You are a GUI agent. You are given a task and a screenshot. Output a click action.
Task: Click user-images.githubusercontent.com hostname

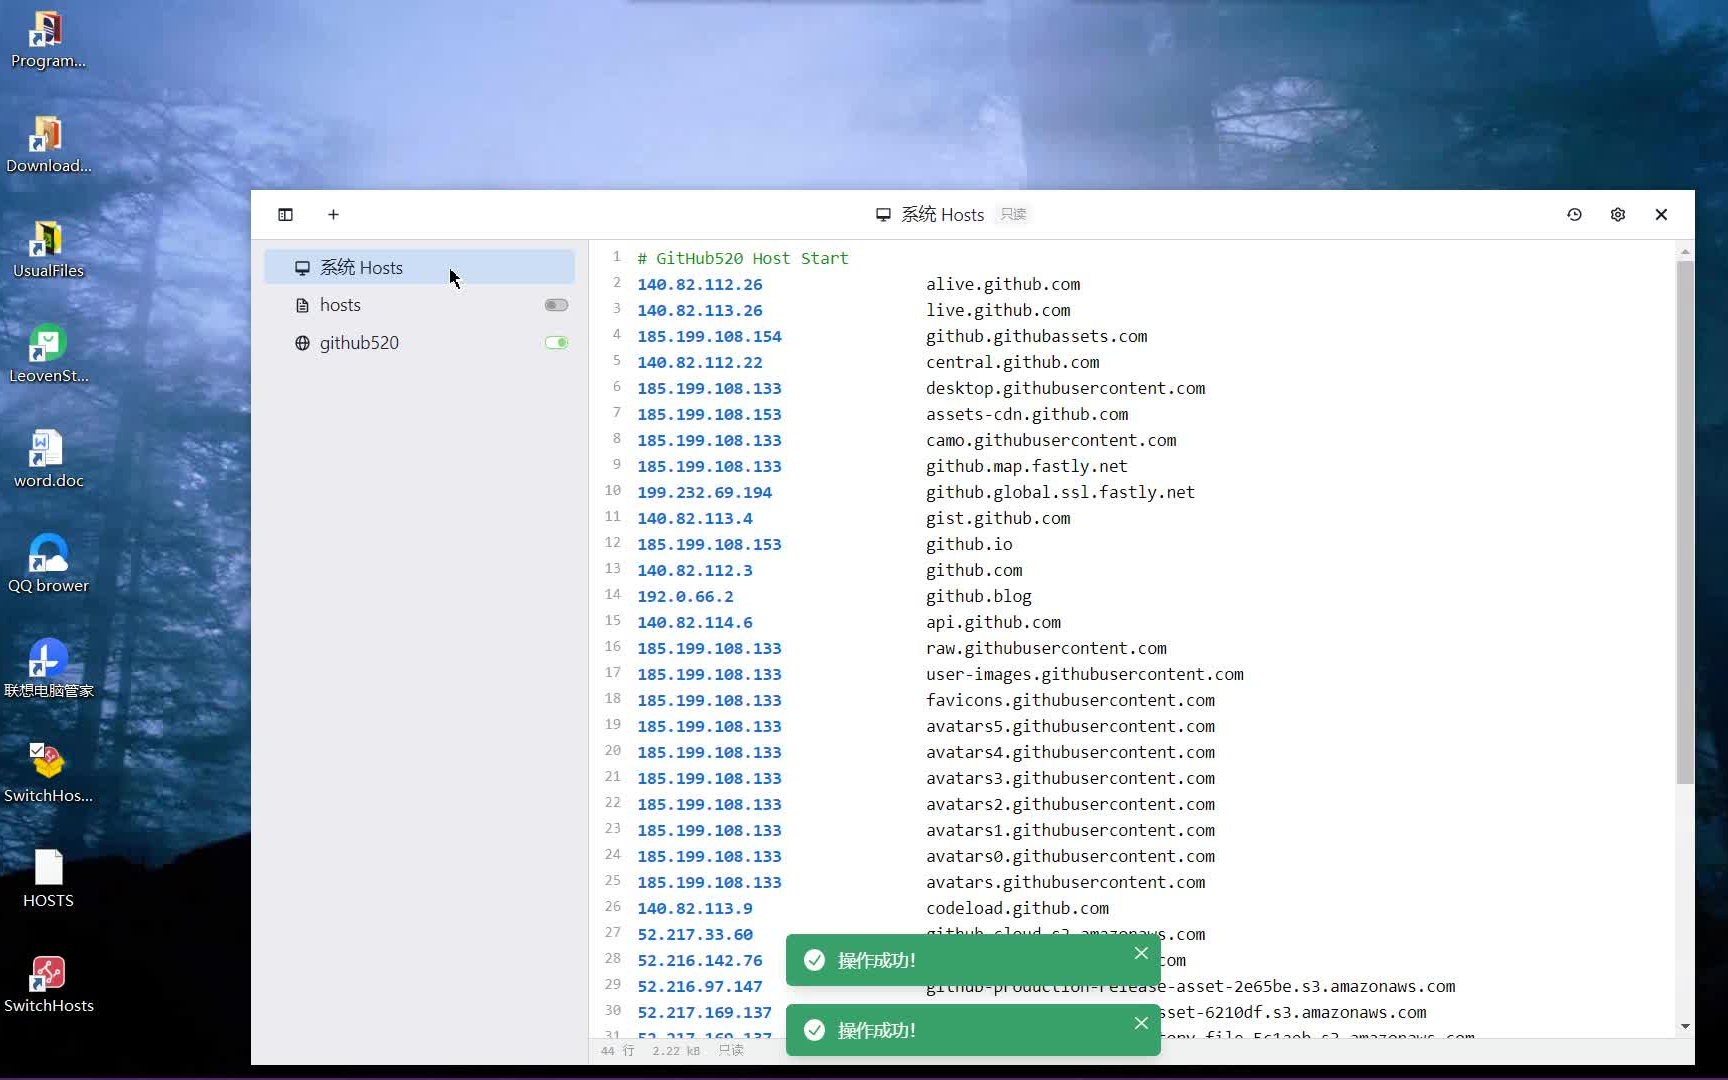(x=1084, y=674)
